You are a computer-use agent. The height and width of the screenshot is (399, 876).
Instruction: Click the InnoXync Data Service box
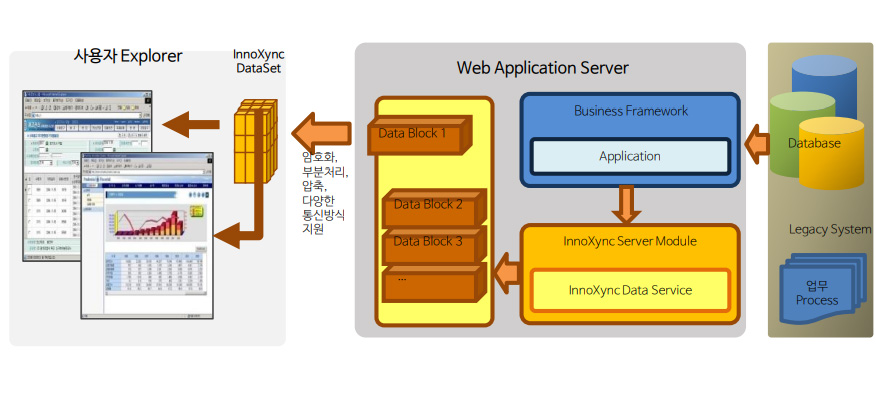(x=630, y=290)
